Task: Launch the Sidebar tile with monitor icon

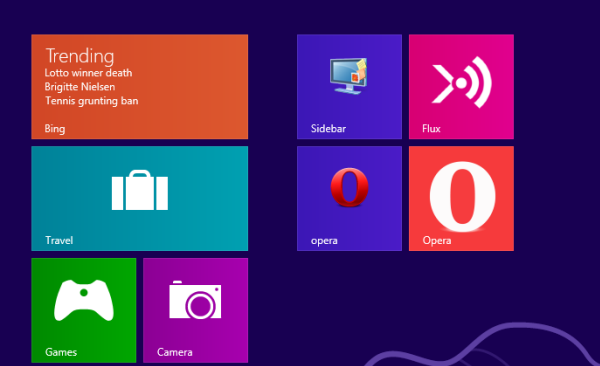Action: pos(349,87)
